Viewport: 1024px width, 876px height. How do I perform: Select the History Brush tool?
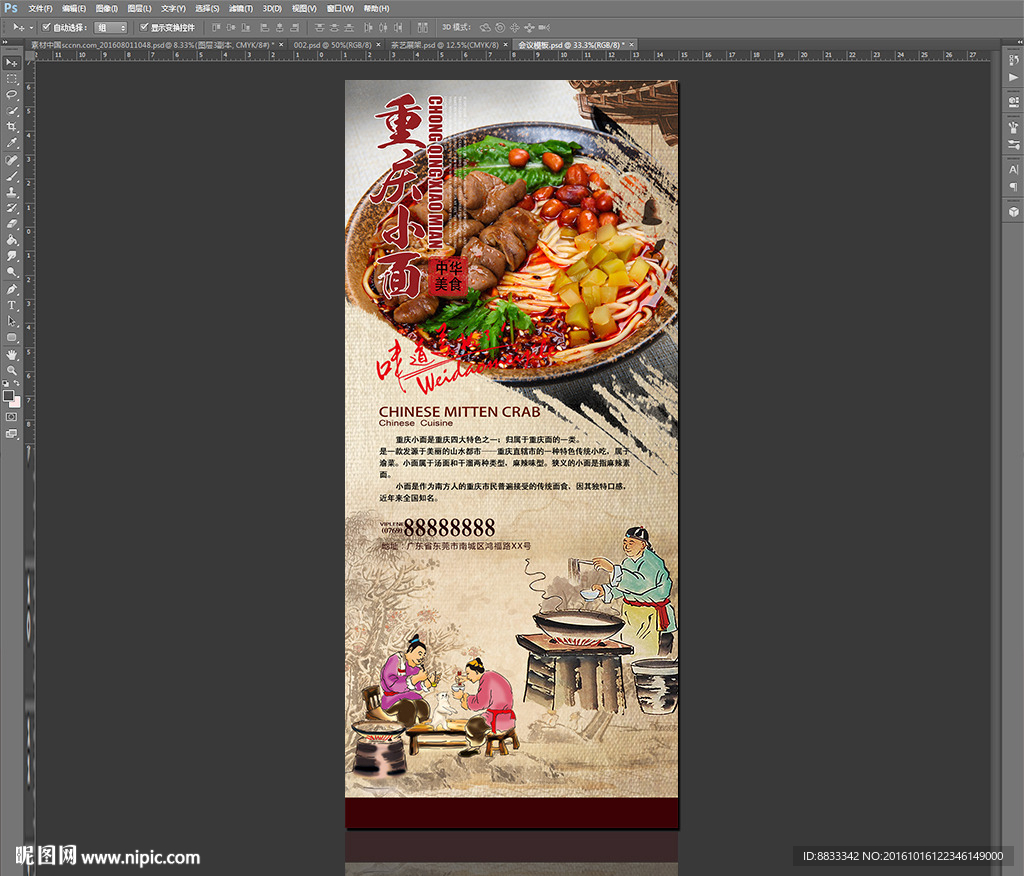[12, 208]
